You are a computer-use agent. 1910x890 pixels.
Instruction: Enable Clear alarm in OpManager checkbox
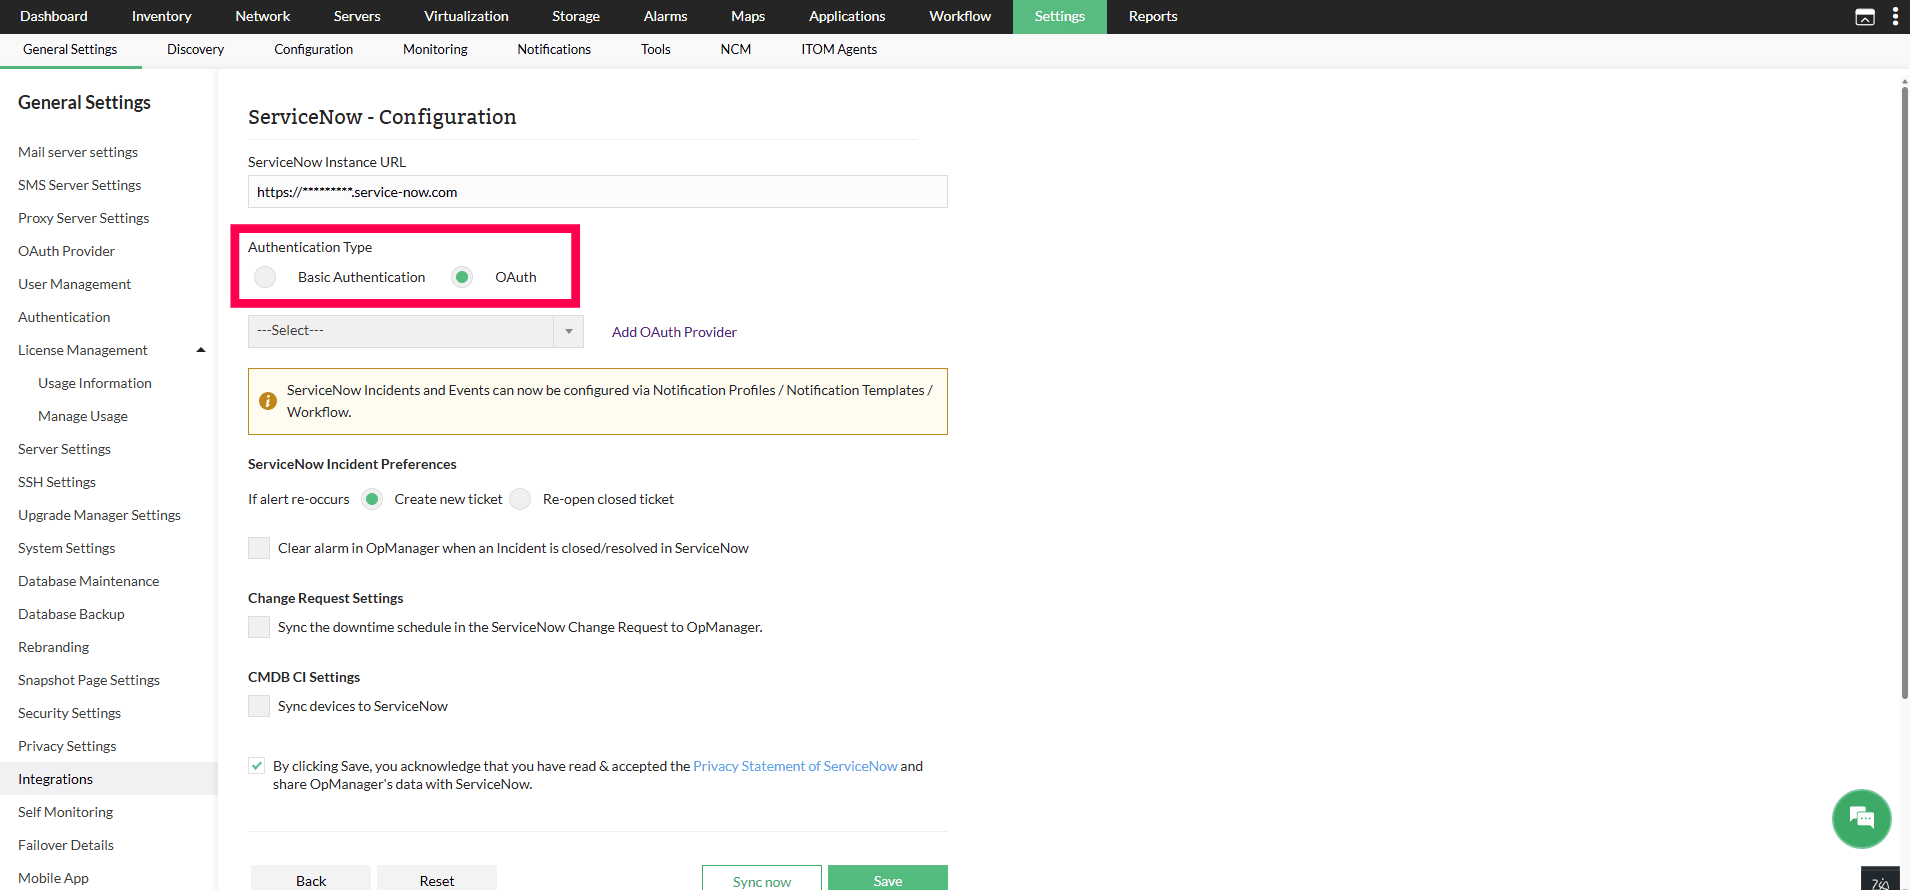(x=259, y=548)
